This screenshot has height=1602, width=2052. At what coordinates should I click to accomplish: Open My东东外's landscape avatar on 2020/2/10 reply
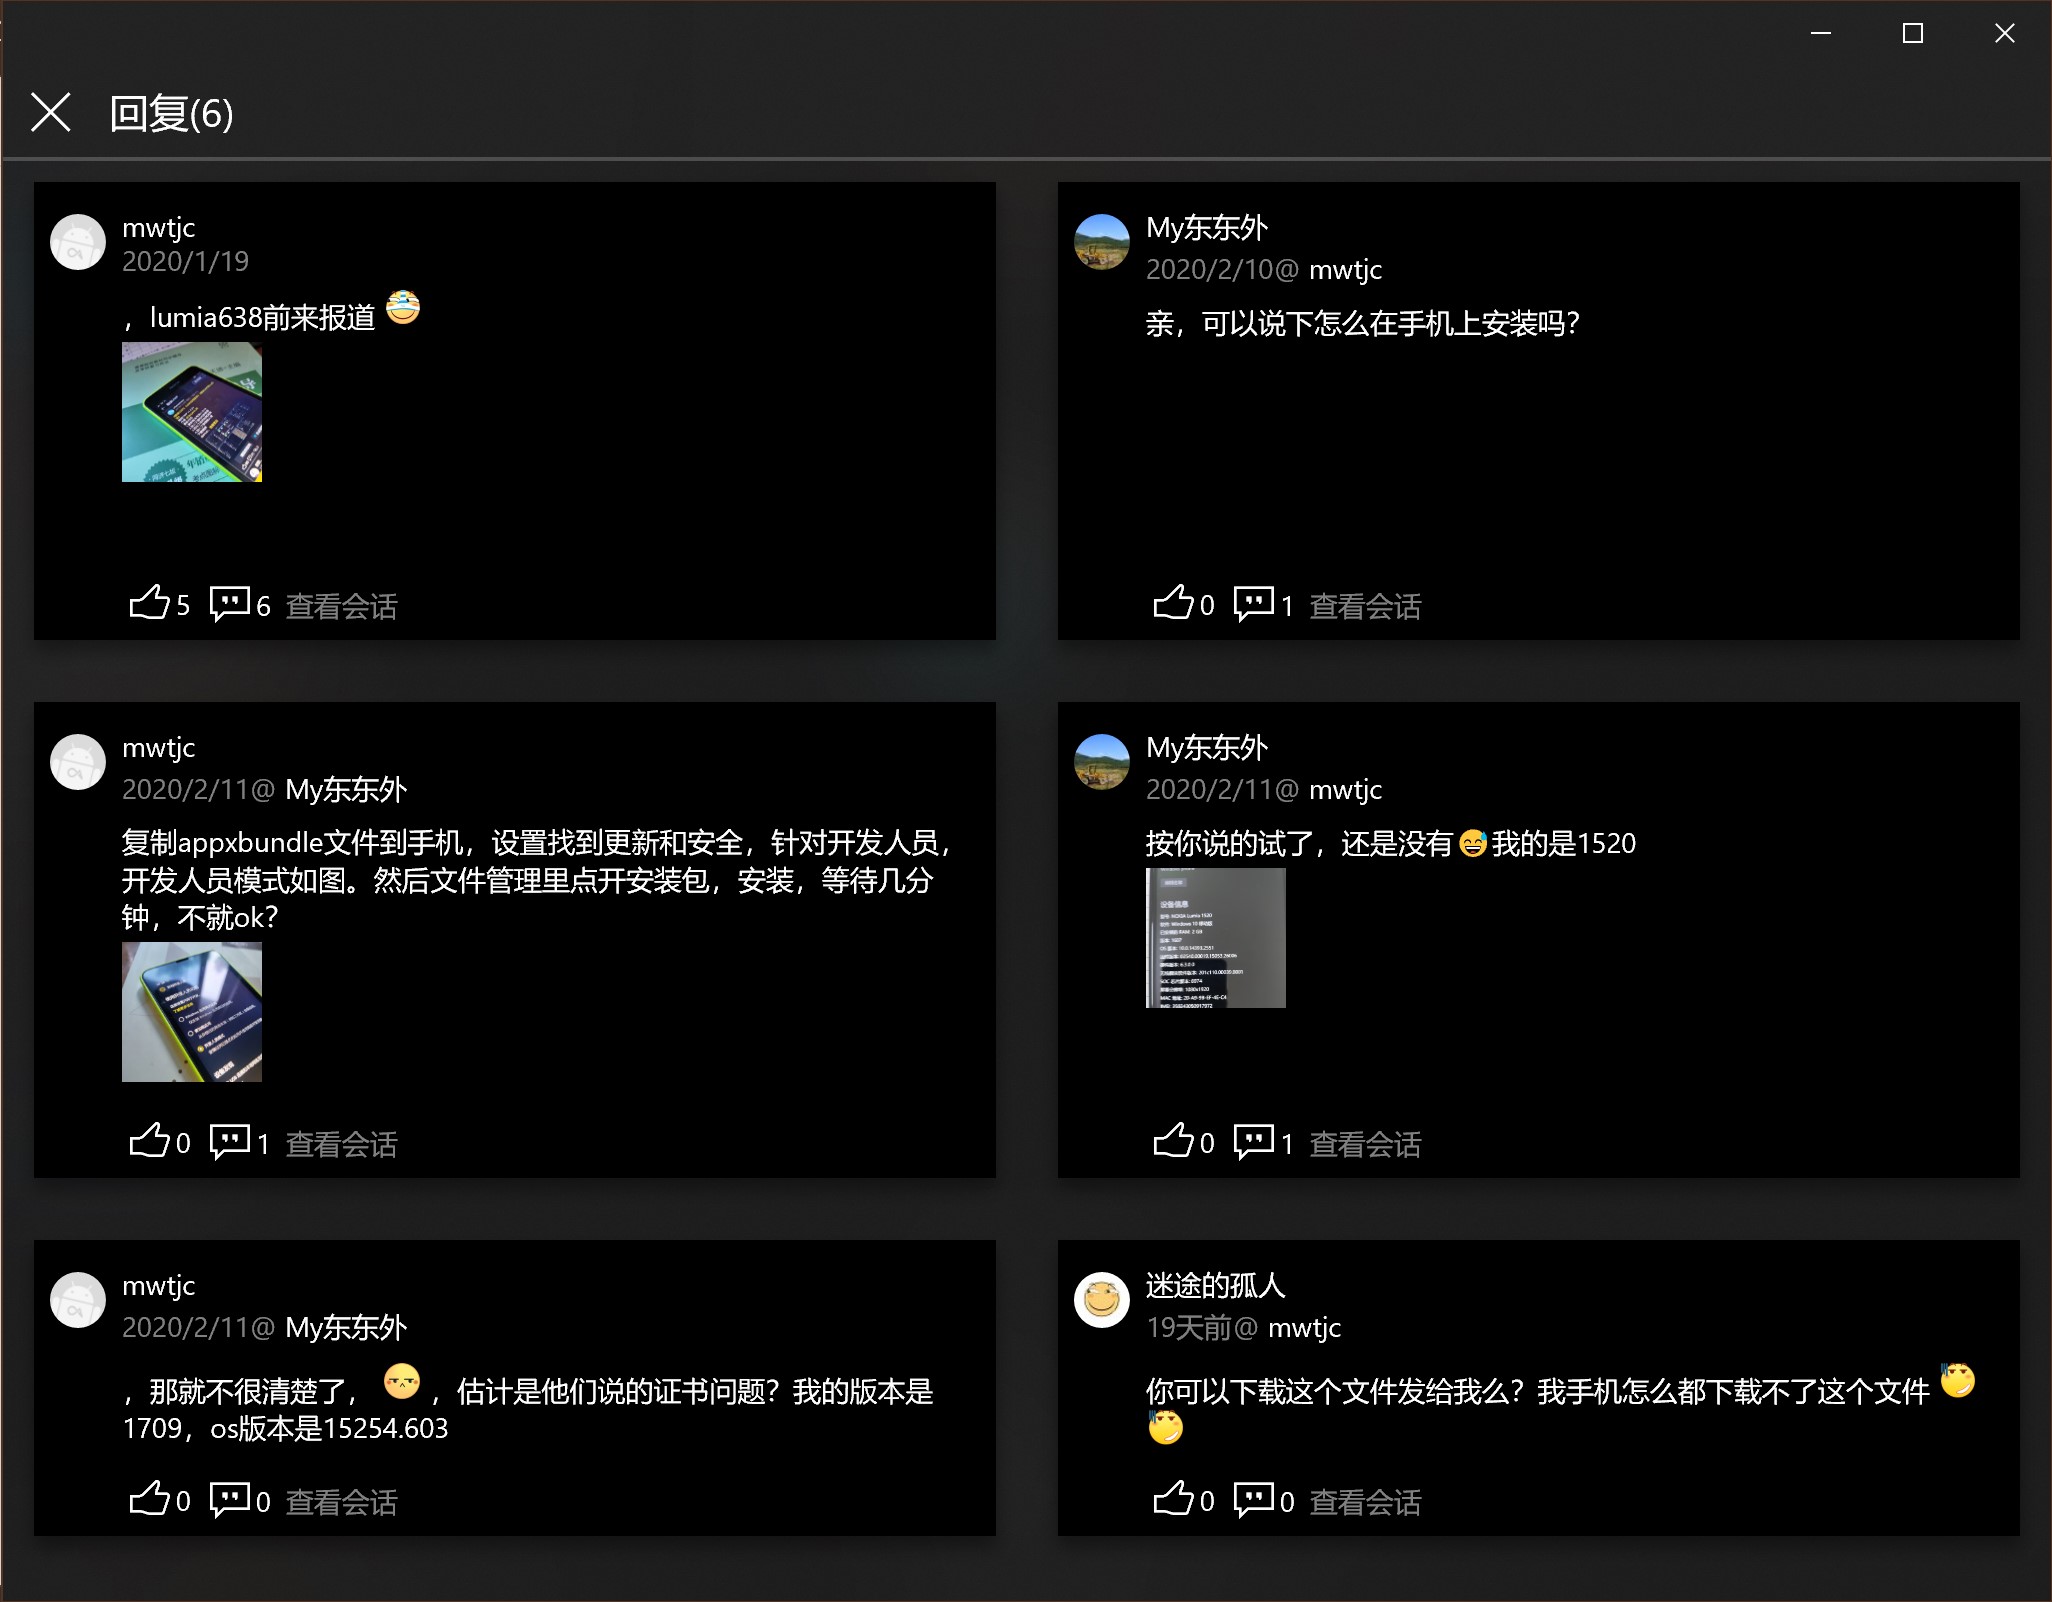point(1102,242)
